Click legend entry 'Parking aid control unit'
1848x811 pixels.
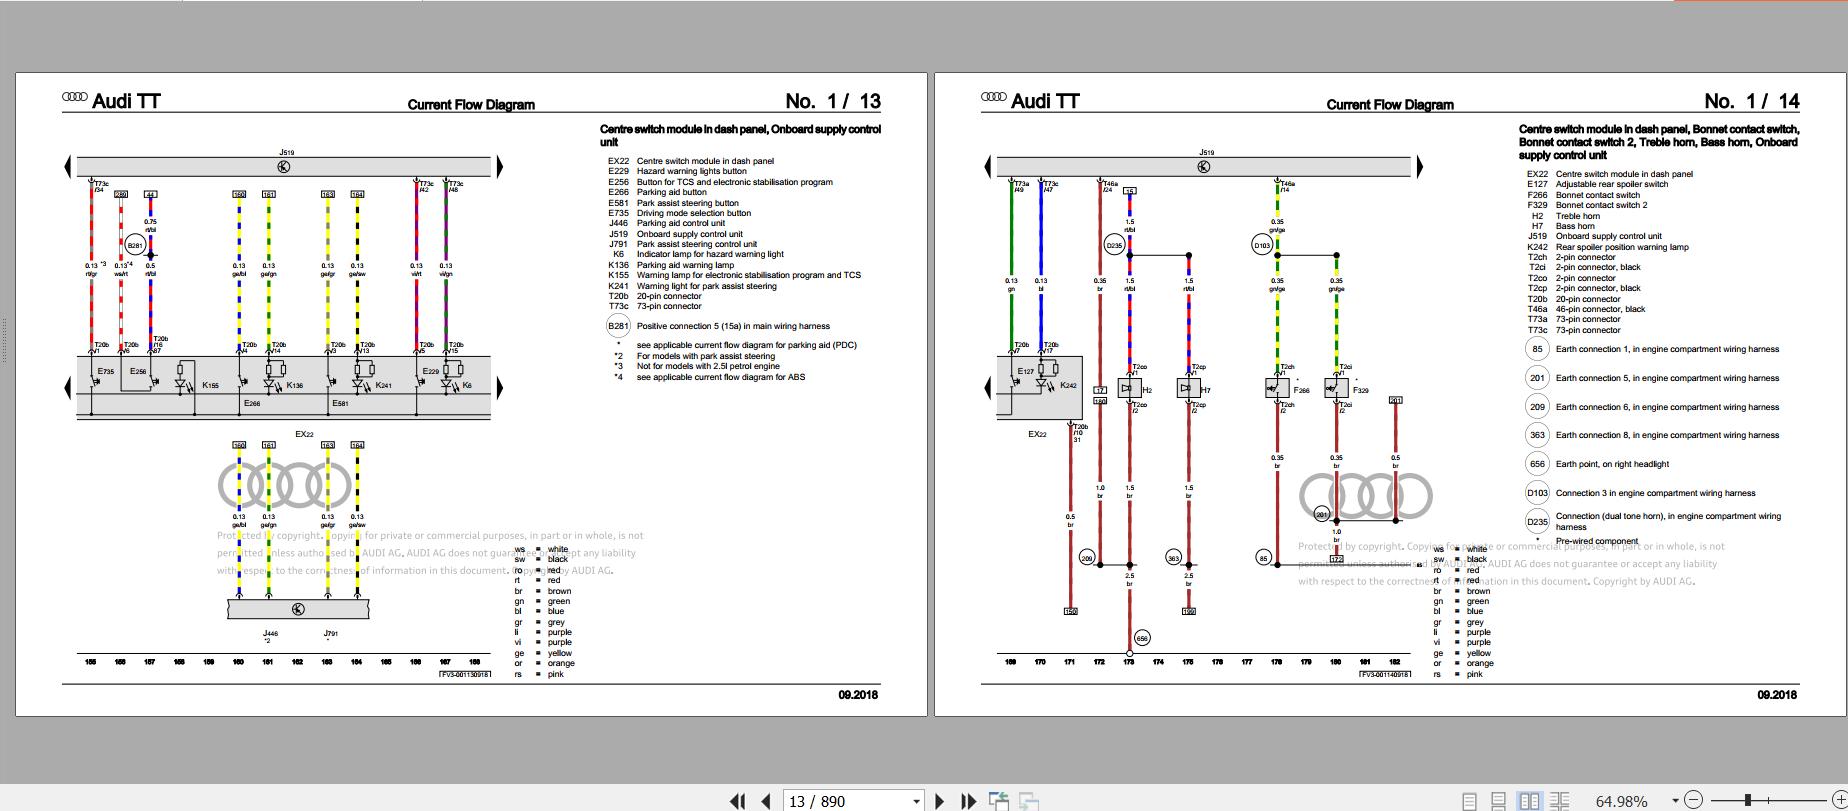(681, 223)
